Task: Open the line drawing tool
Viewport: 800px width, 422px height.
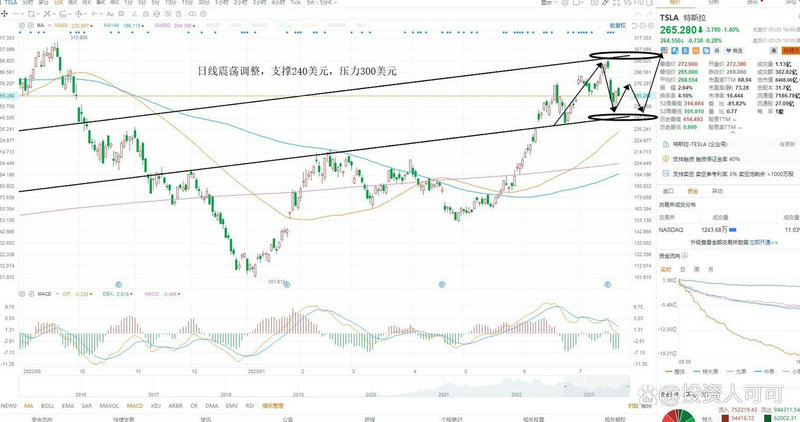Action: click(x=15, y=14)
